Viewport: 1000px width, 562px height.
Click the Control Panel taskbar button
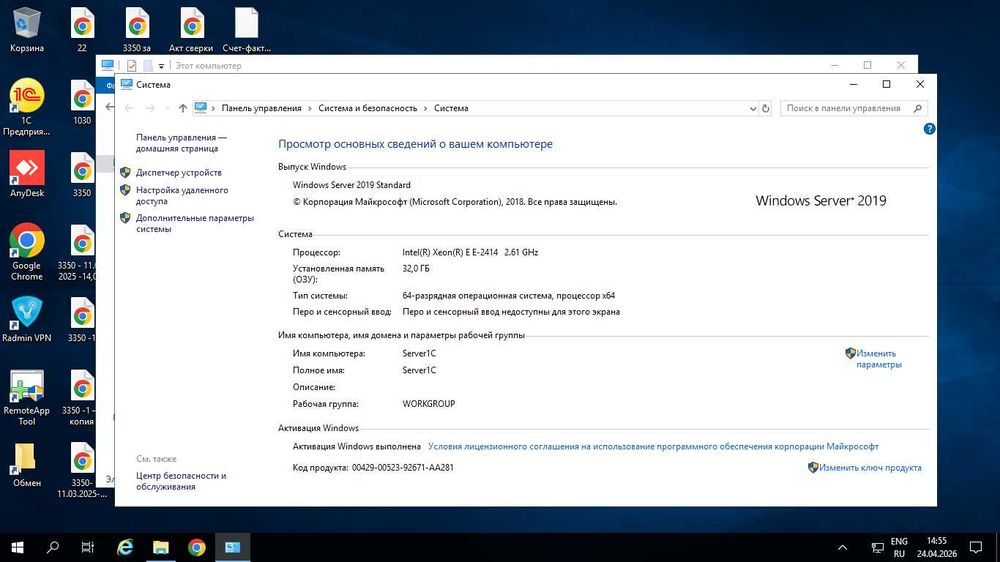232,547
